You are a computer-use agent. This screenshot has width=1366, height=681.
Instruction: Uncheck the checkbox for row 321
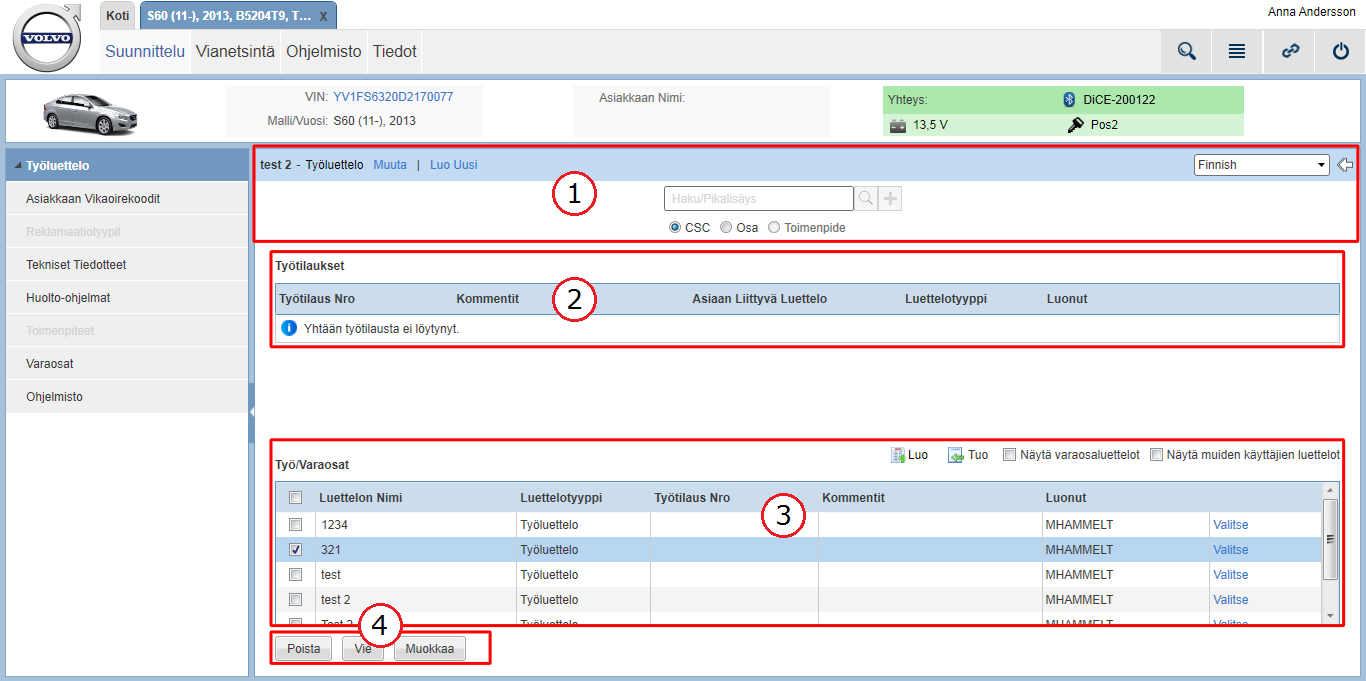point(295,550)
